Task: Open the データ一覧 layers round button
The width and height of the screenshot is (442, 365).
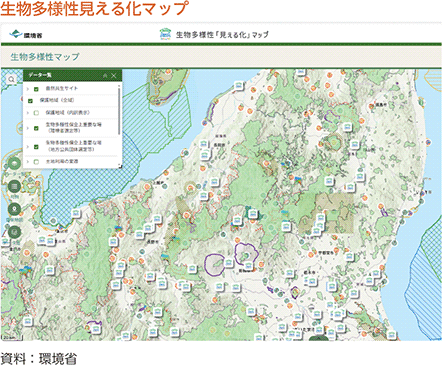Action: click(x=14, y=163)
